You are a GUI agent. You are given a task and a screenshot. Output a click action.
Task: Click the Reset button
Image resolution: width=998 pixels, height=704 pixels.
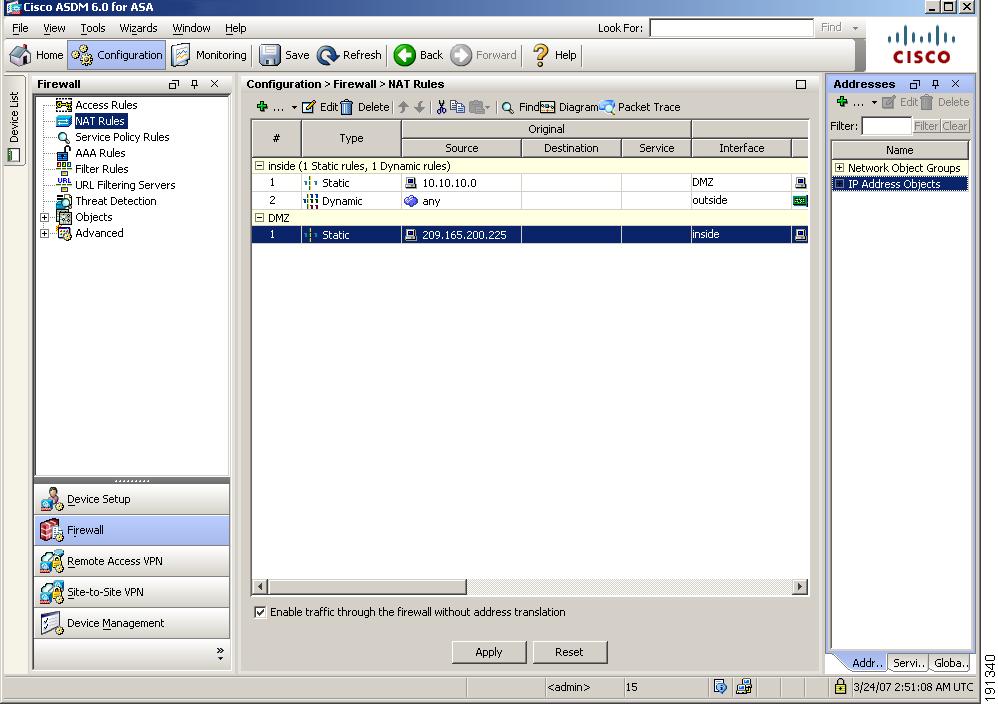click(569, 652)
